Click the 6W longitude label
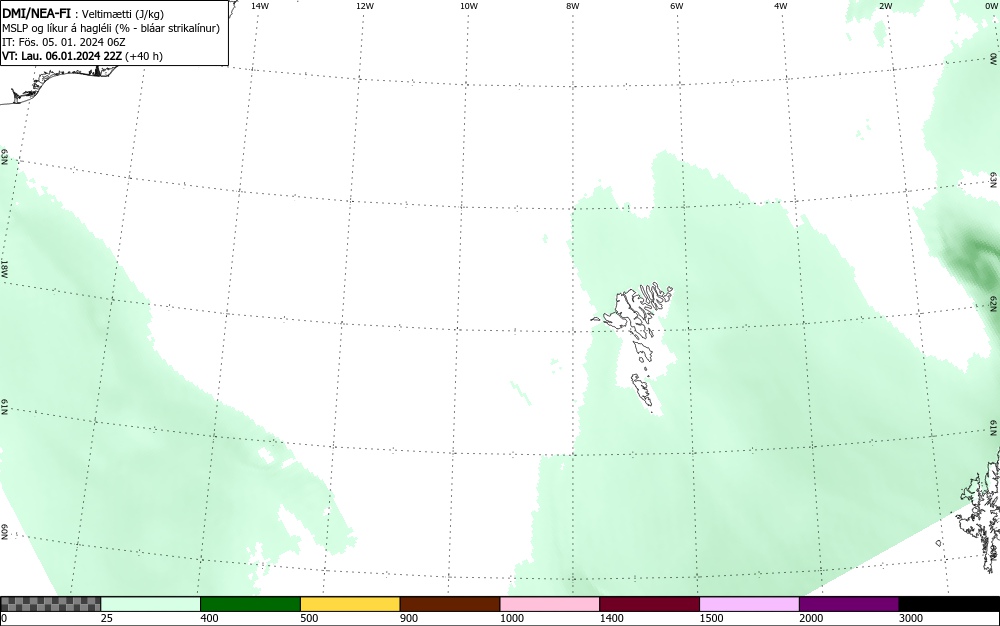Screen dimensions: 1000x626 [677, 6]
